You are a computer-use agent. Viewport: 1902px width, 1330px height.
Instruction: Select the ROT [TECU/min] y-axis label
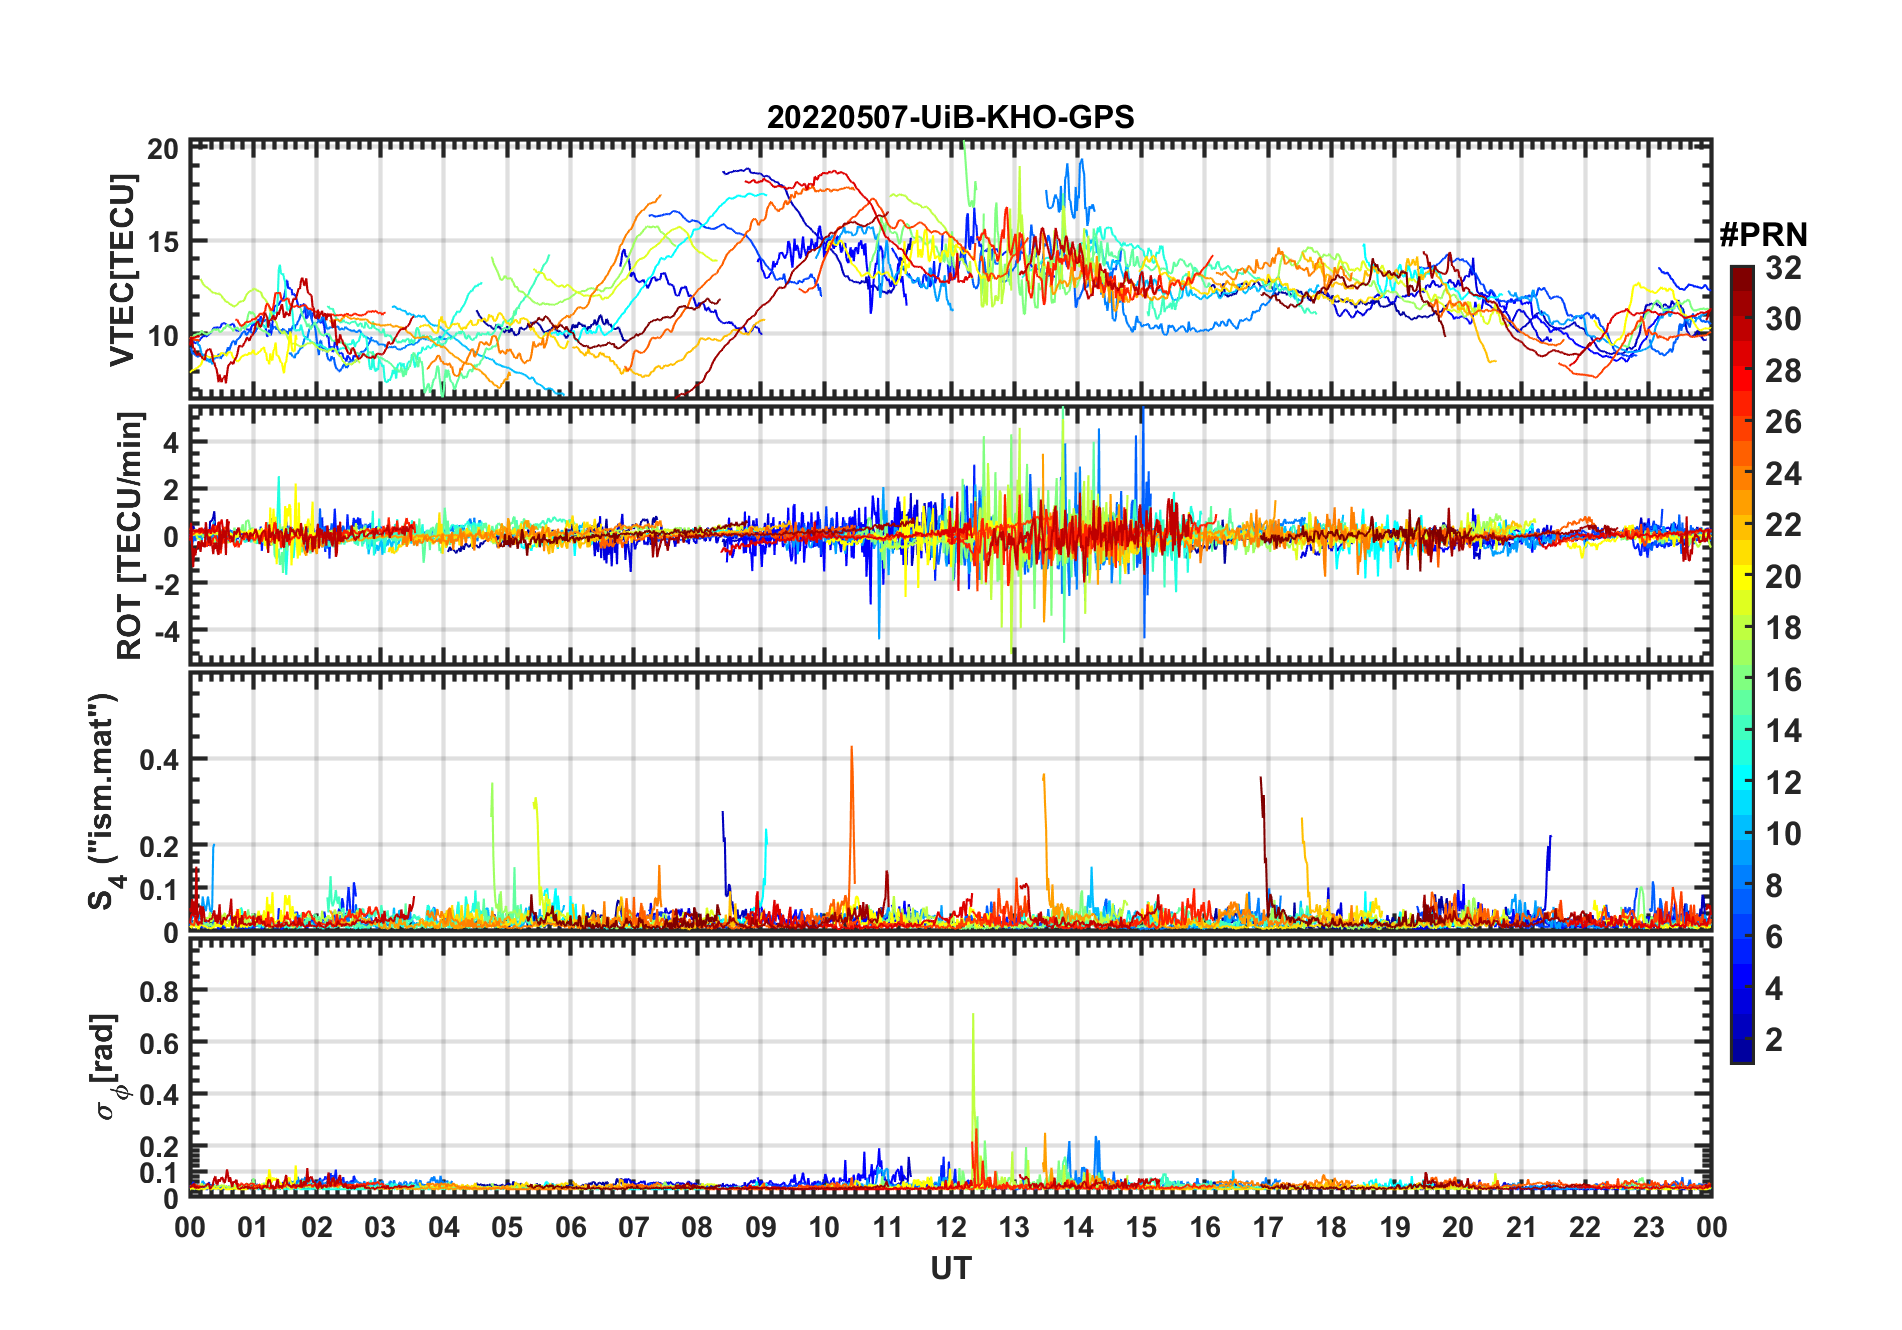coord(130,535)
